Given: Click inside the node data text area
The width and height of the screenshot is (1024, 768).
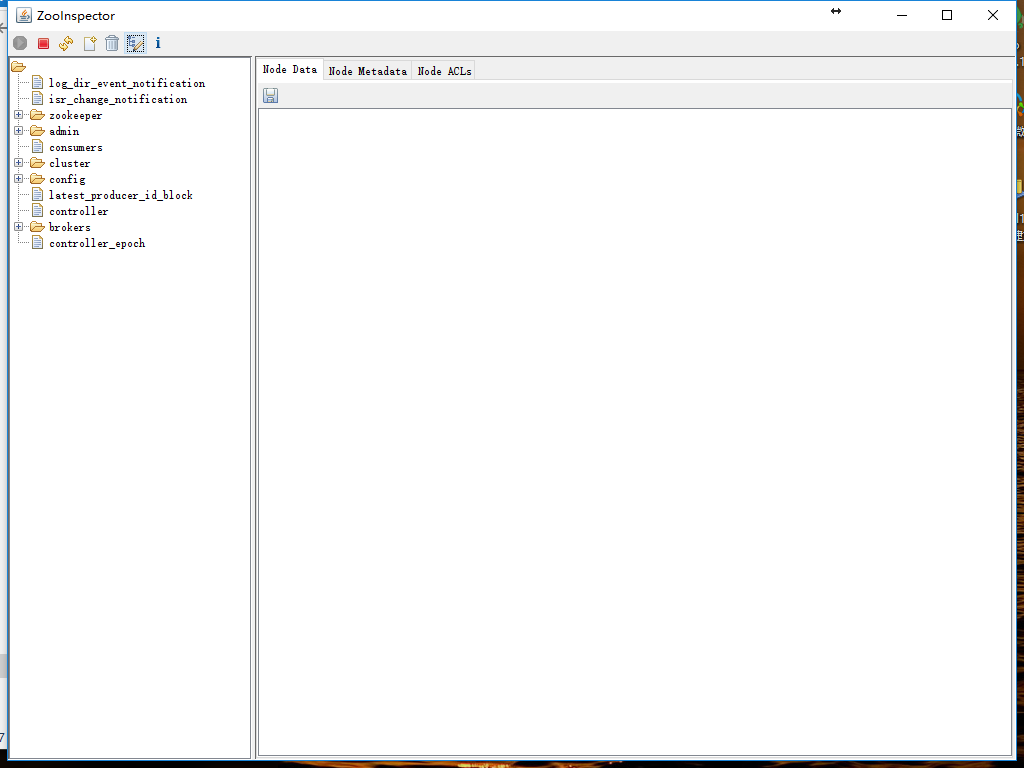Looking at the screenshot, I should tap(634, 430).
